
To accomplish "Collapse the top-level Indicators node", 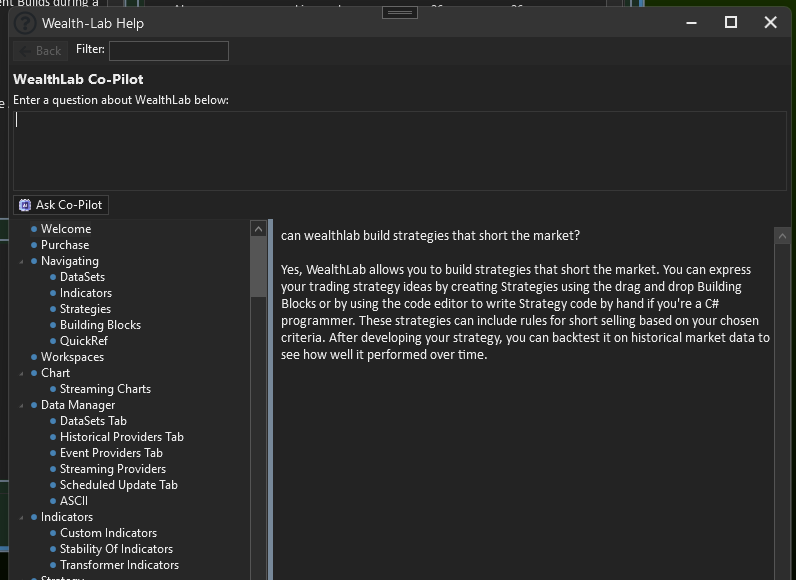I will (21, 518).
